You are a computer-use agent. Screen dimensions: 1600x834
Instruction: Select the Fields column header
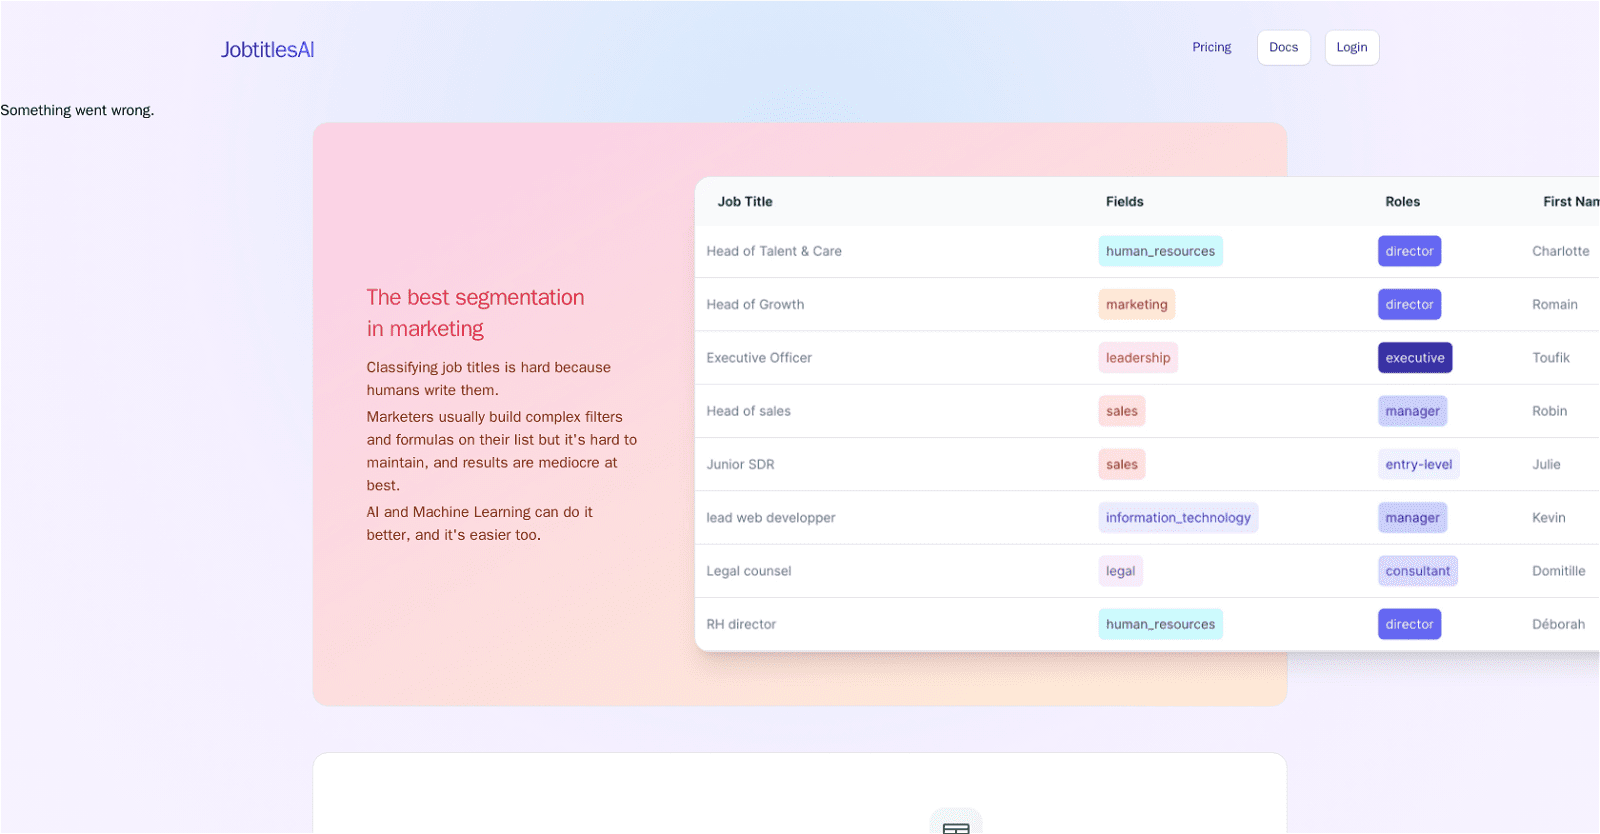click(x=1124, y=201)
